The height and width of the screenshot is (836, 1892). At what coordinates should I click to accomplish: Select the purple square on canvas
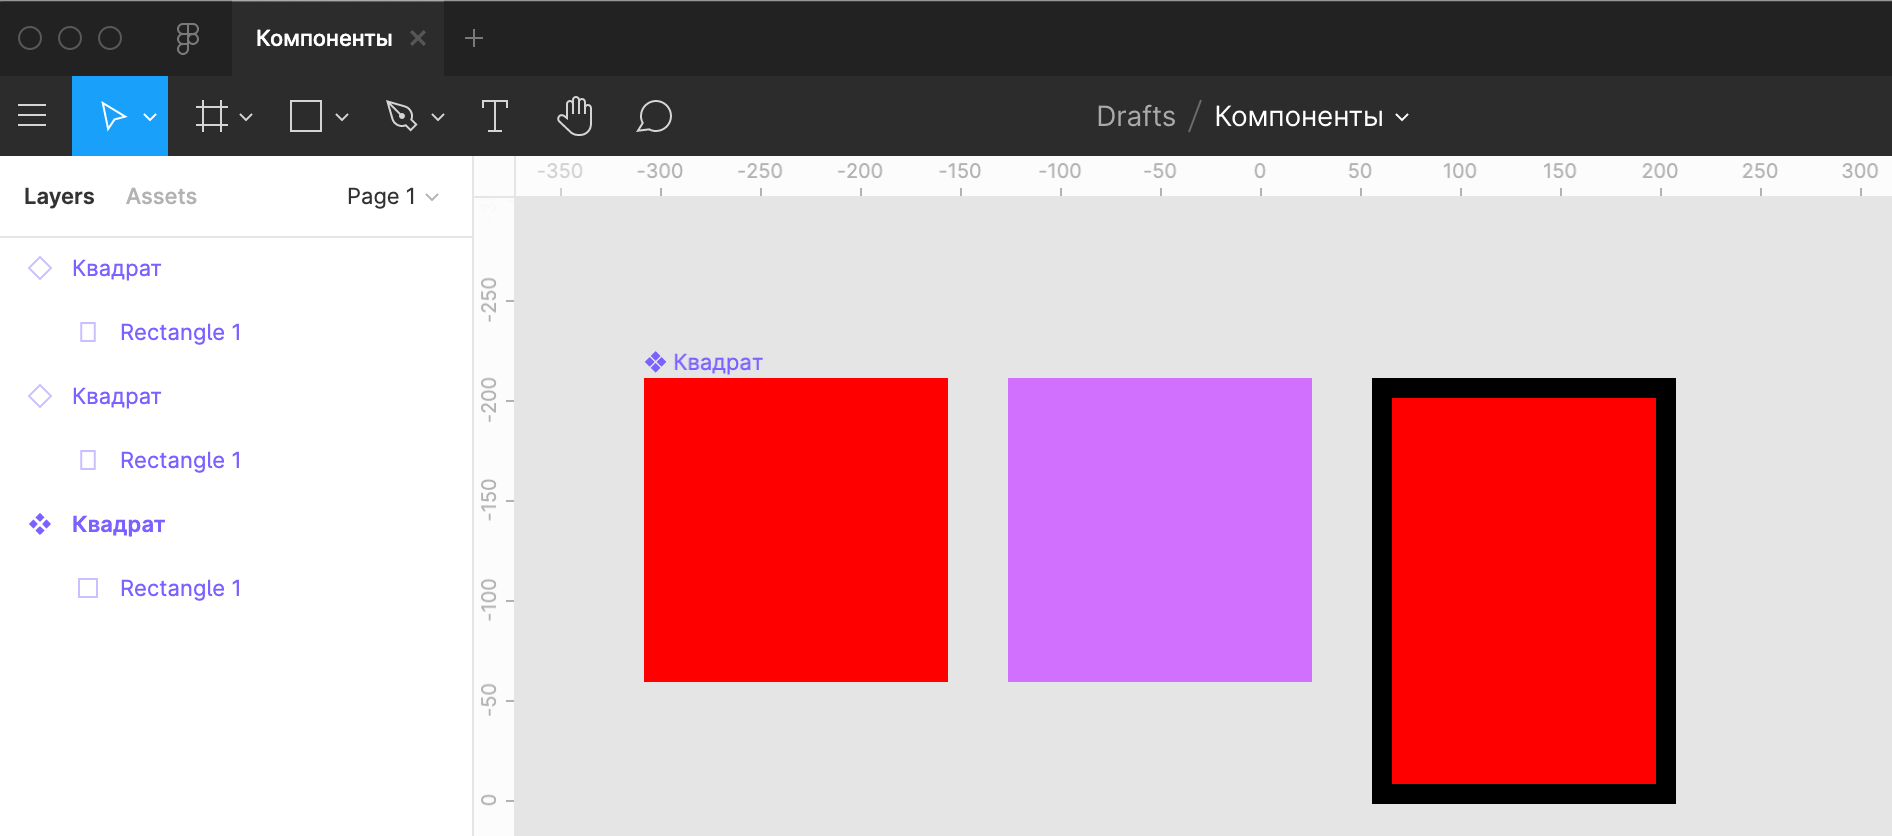1159,530
